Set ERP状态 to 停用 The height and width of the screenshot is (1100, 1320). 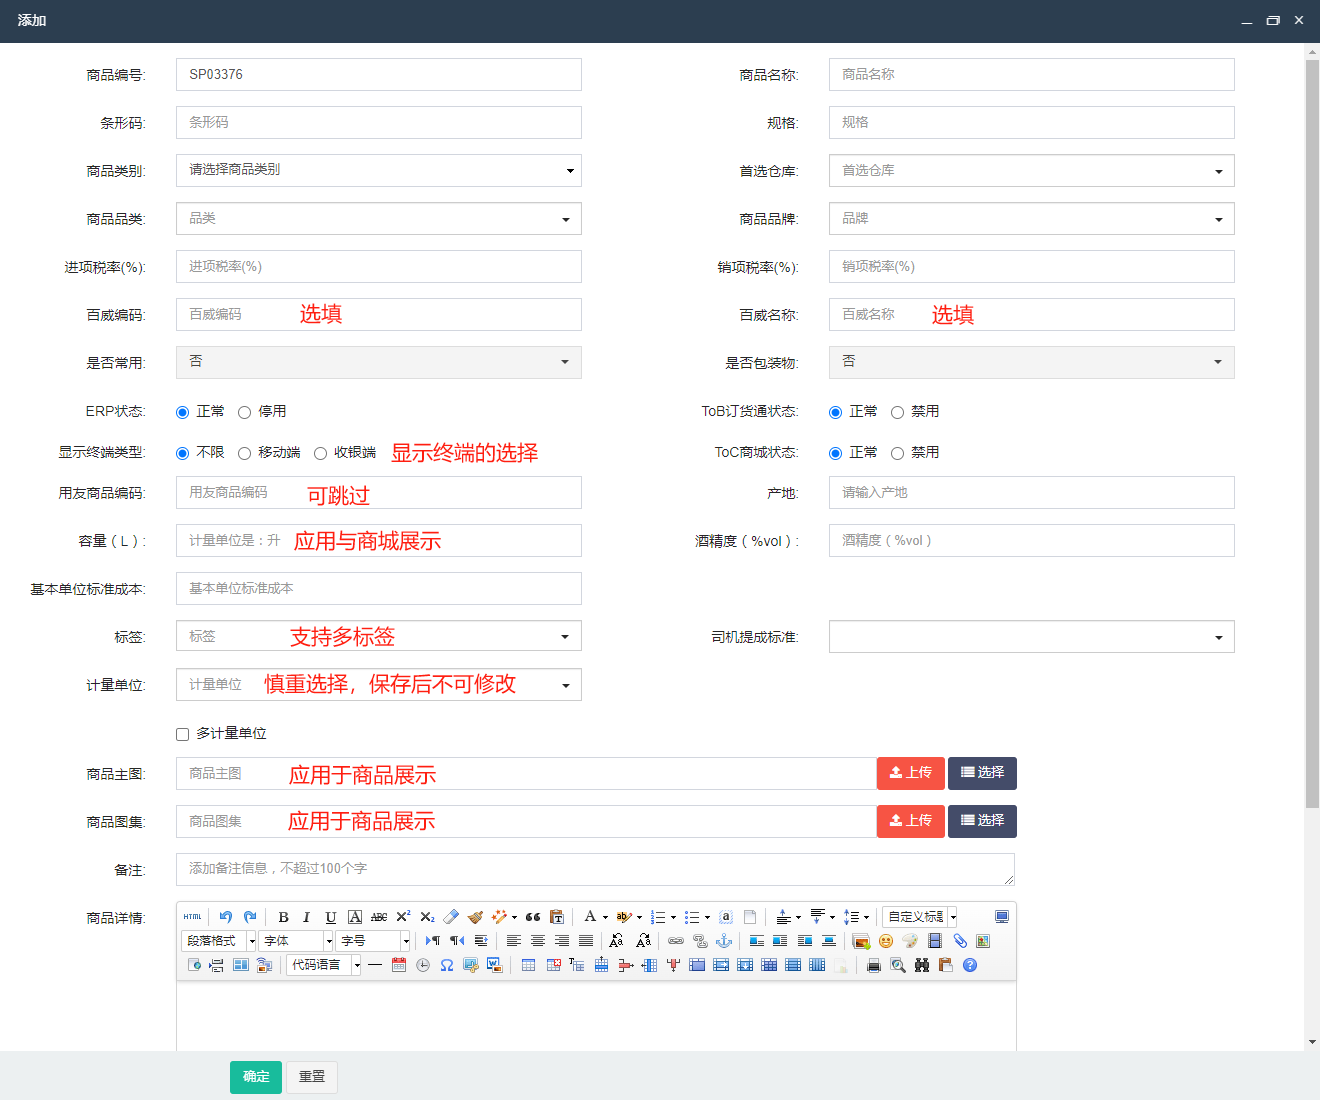click(x=244, y=412)
